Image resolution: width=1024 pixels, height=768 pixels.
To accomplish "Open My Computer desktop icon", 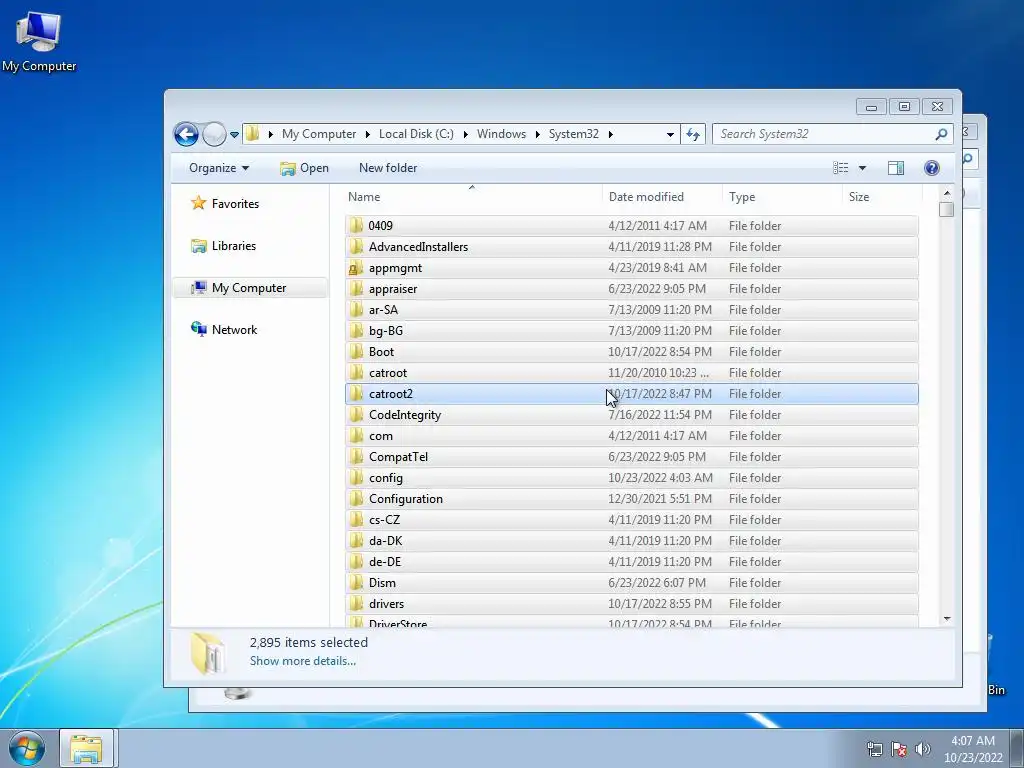I will 39,40.
